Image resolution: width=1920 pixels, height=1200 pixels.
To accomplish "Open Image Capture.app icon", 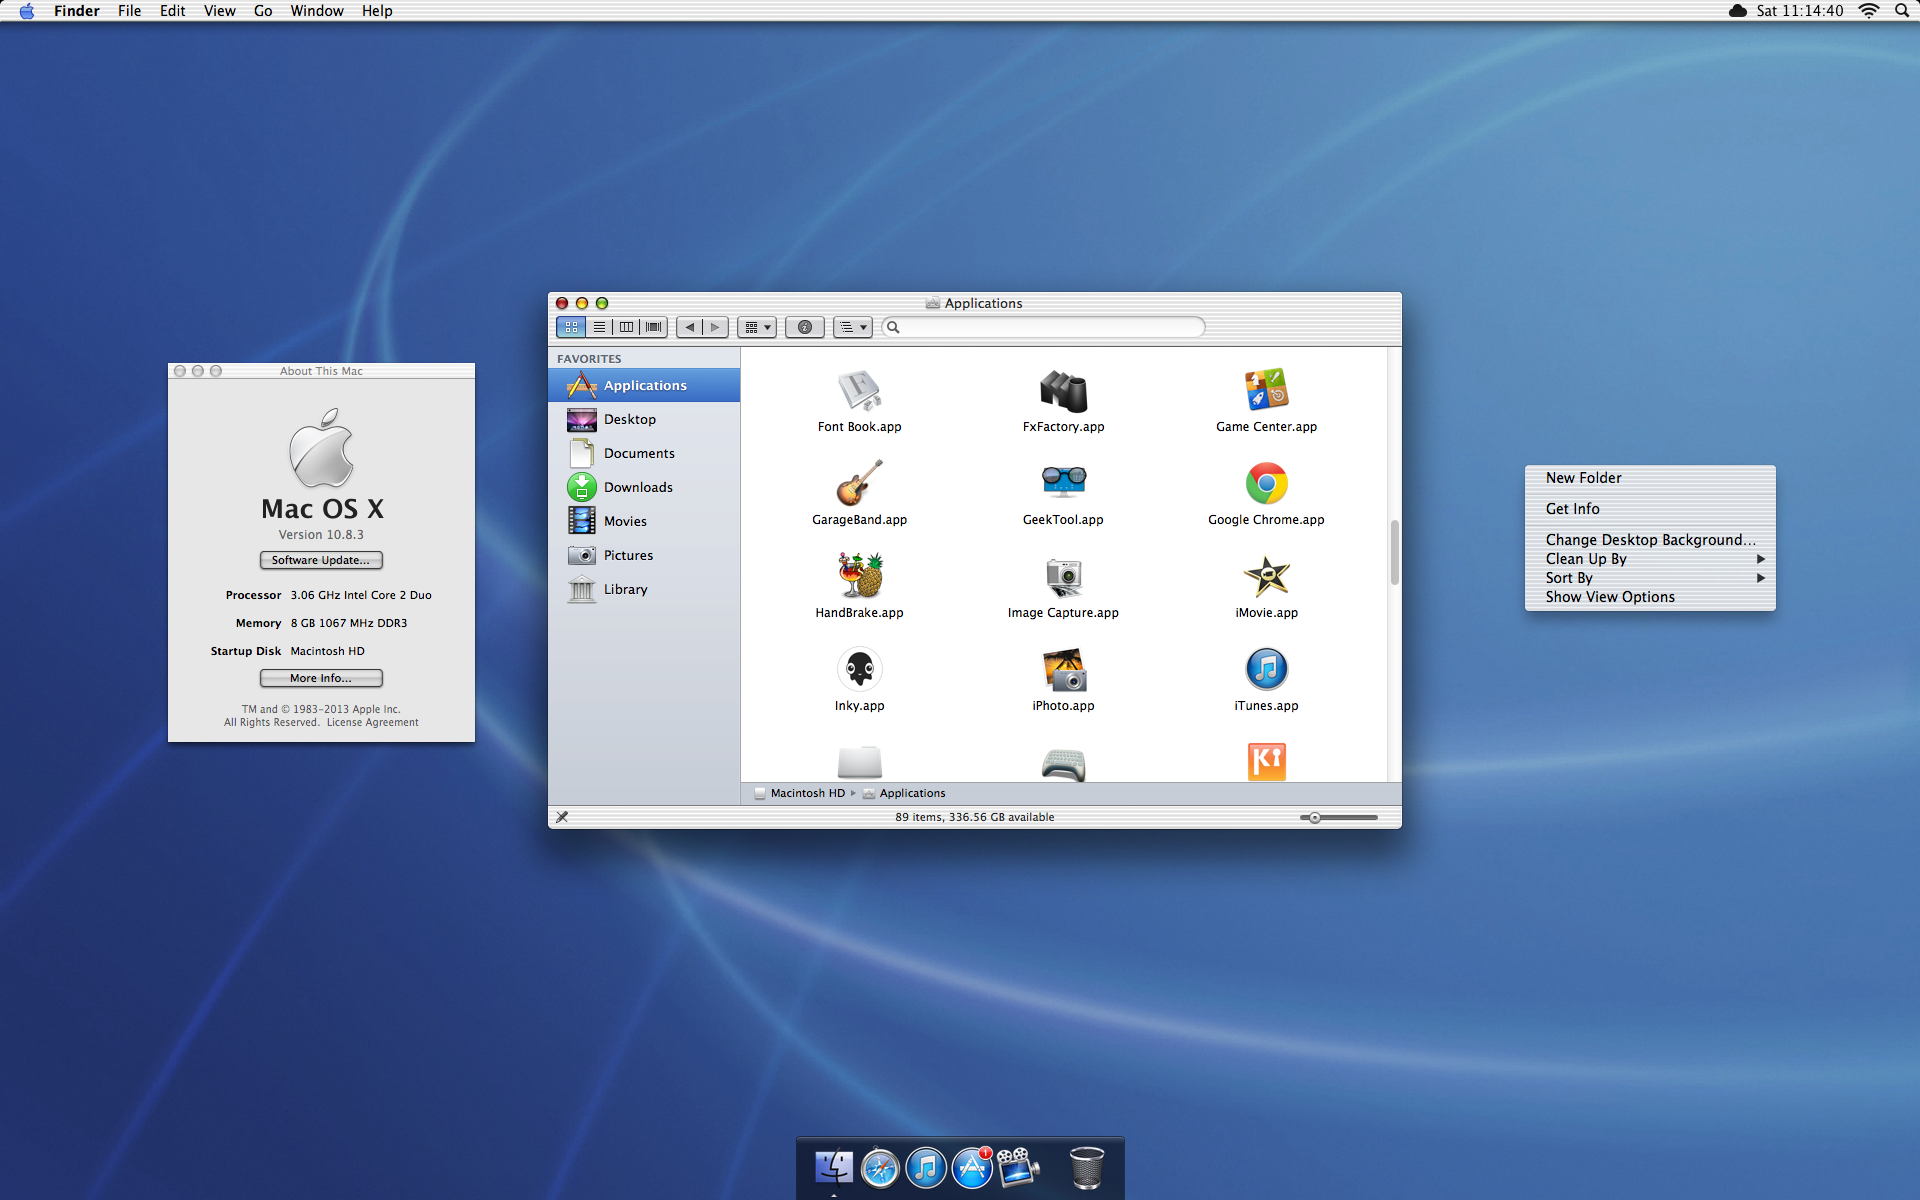I will click(1063, 576).
